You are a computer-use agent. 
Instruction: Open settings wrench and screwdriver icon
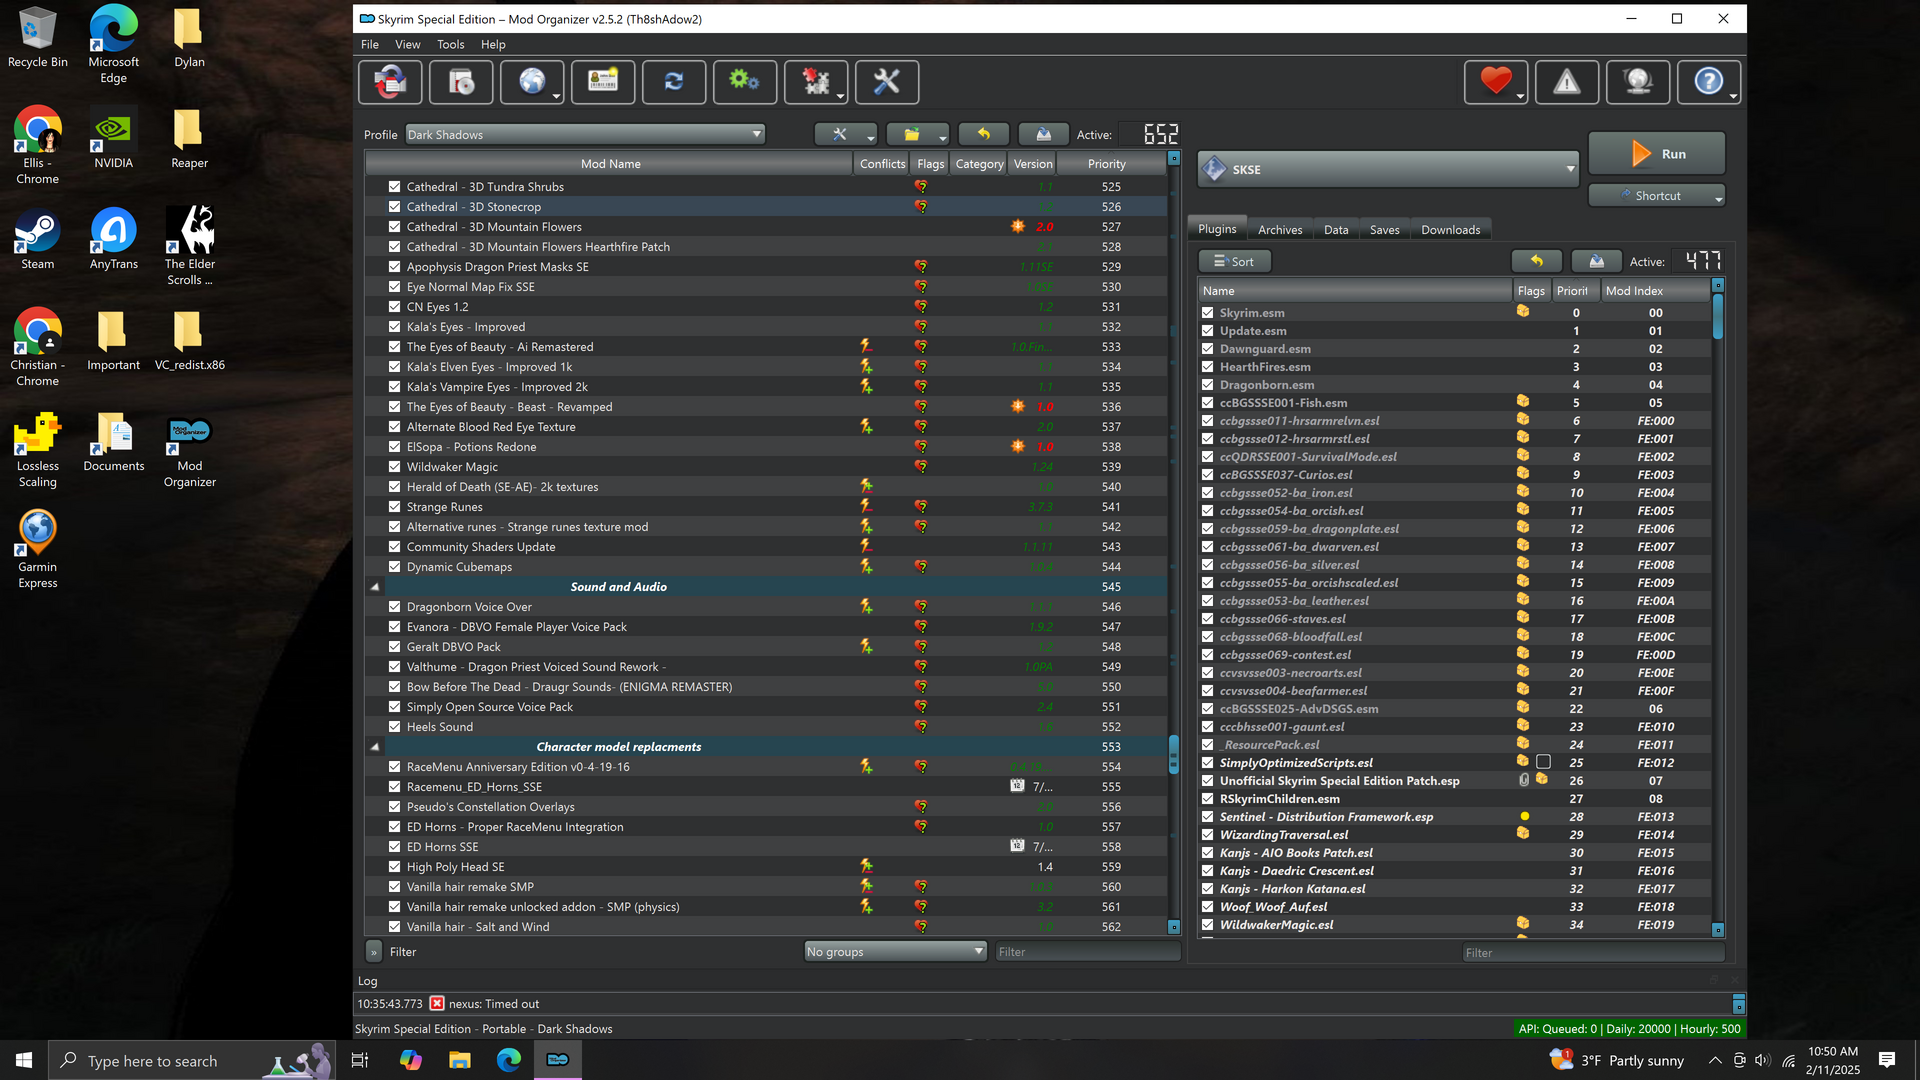[887, 82]
